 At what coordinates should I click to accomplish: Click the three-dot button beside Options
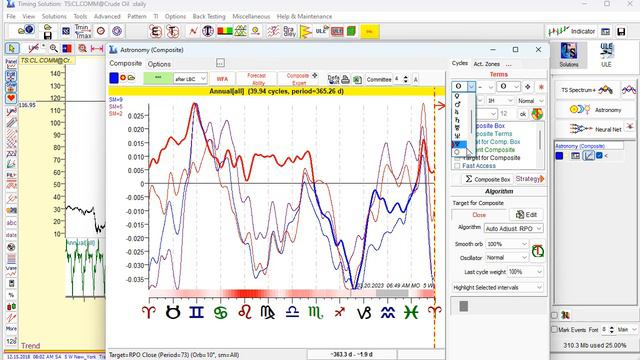pos(220,63)
